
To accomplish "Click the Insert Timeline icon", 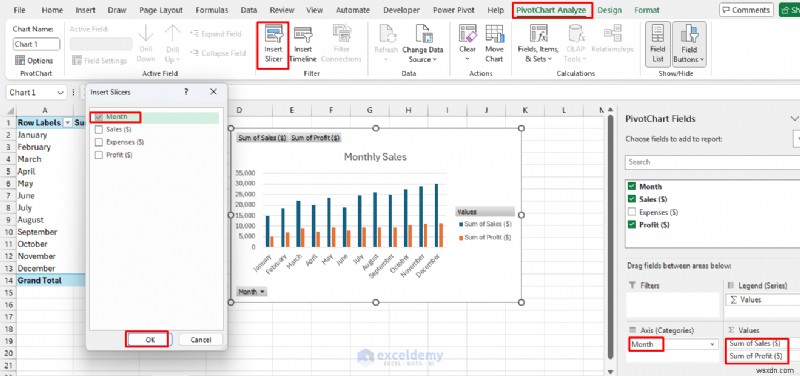I will [x=303, y=34].
